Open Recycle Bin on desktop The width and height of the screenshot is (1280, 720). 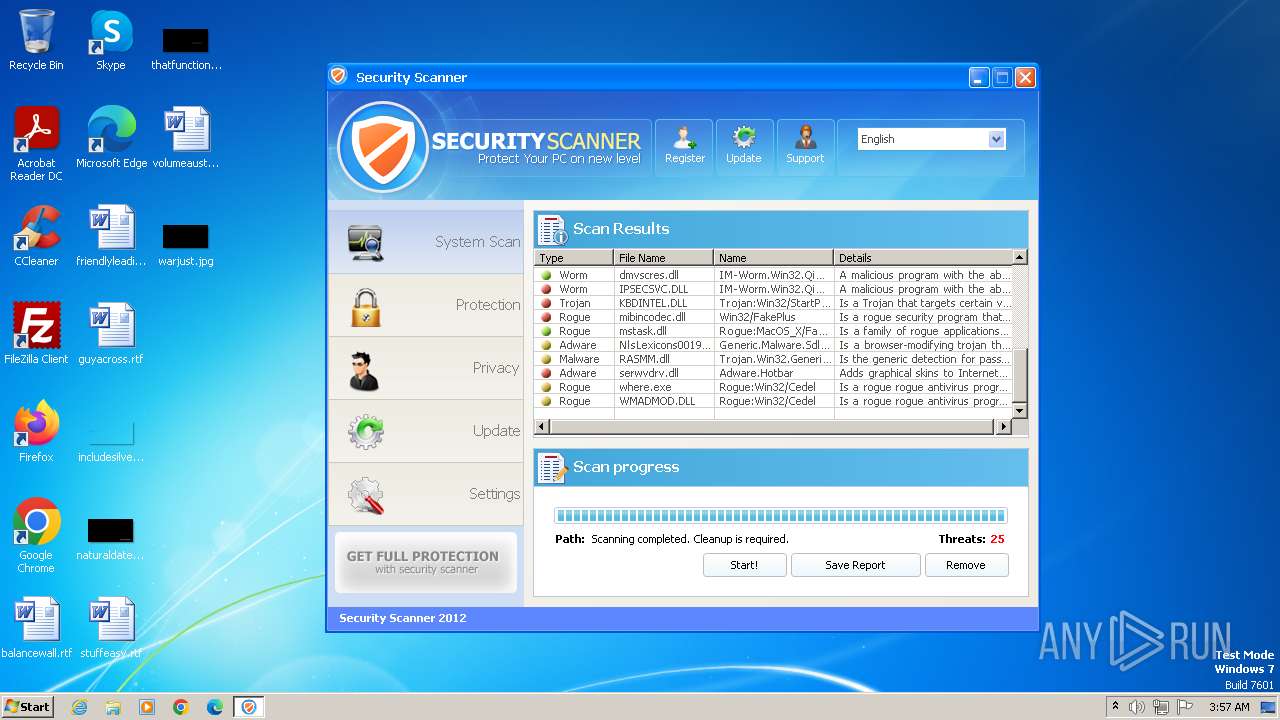pyautogui.click(x=36, y=41)
